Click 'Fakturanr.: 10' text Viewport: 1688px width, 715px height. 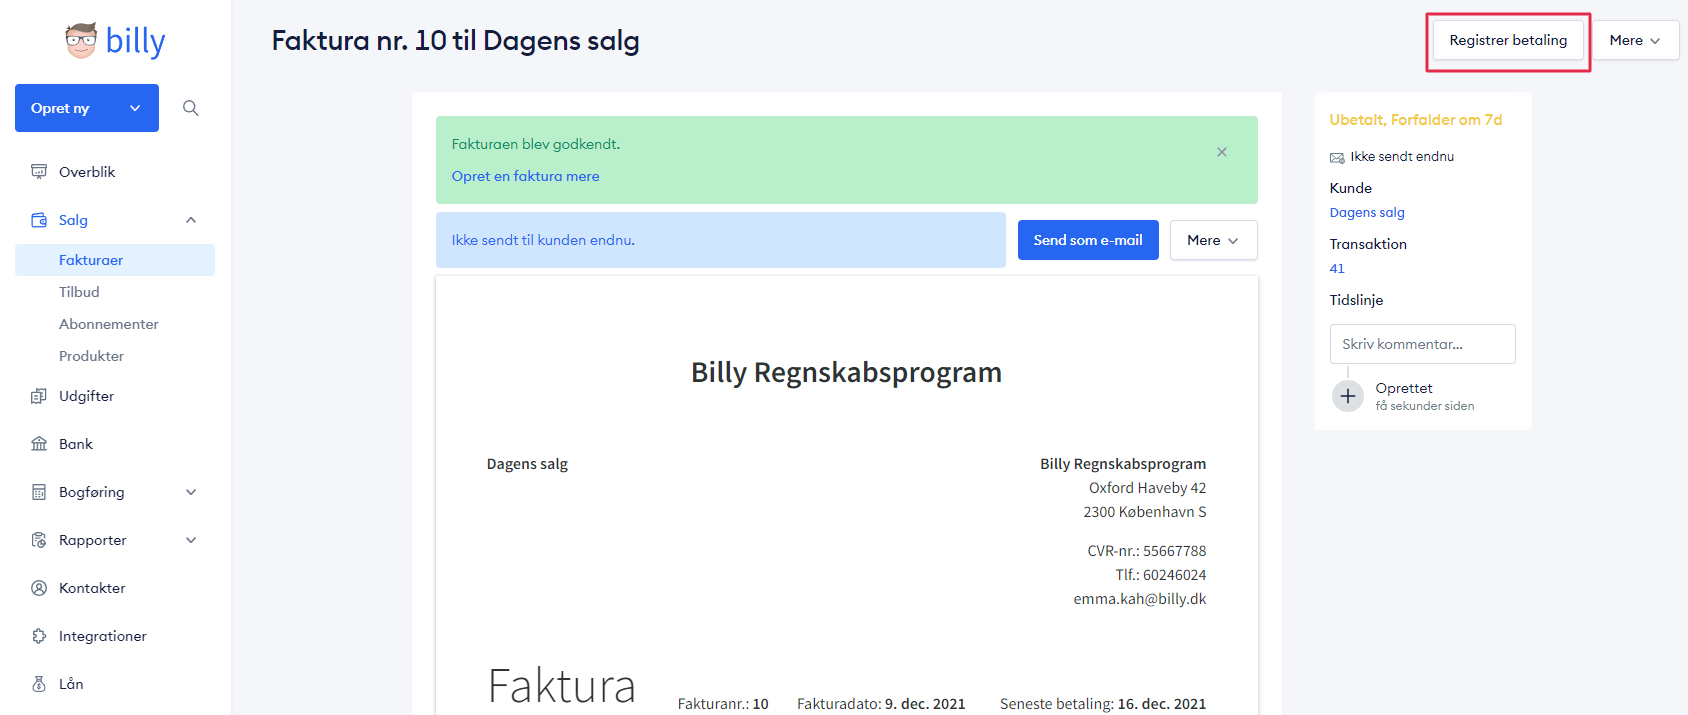pyautogui.click(x=723, y=704)
